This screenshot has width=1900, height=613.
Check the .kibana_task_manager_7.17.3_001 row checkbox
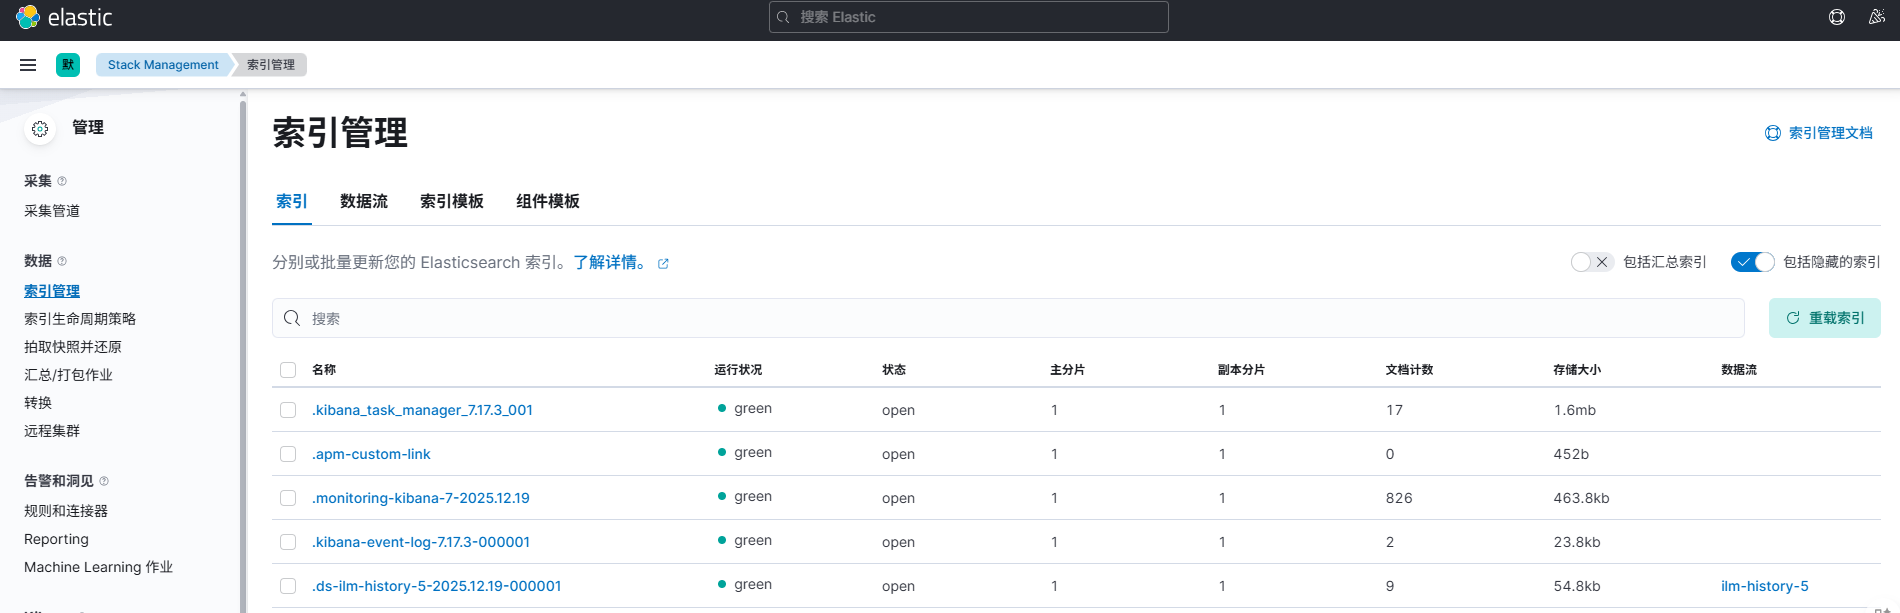tap(288, 410)
